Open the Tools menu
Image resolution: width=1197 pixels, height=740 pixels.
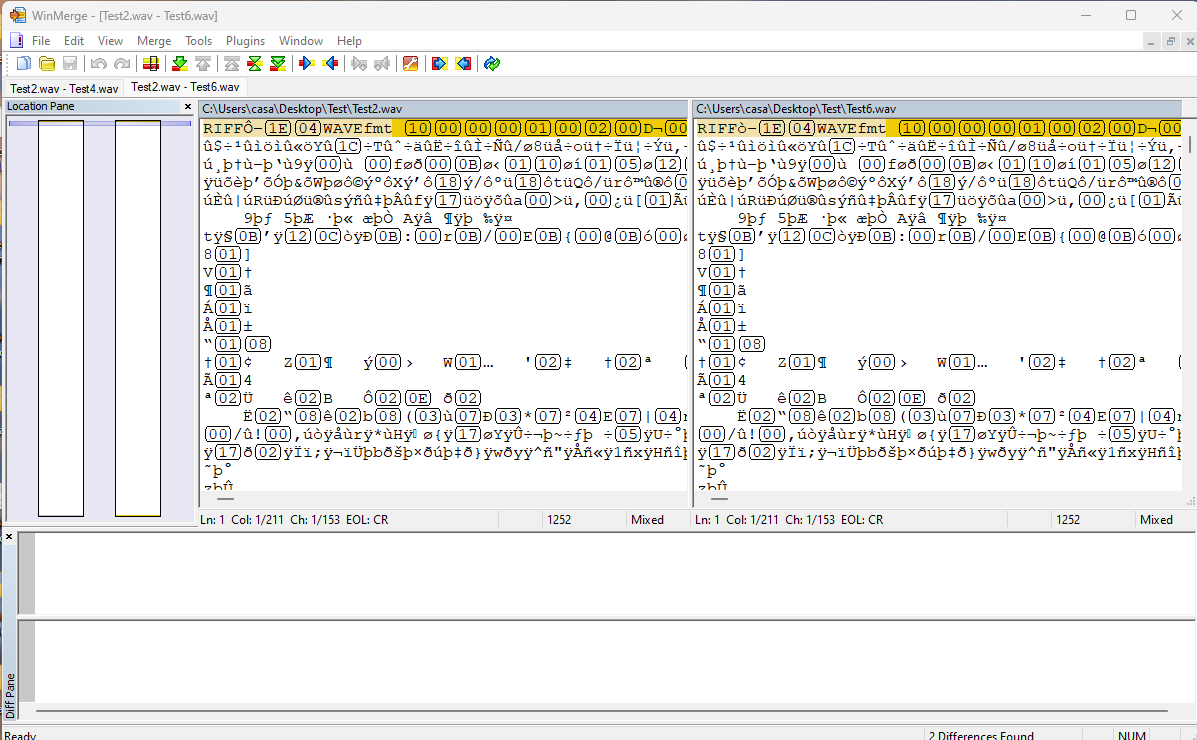point(198,40)
